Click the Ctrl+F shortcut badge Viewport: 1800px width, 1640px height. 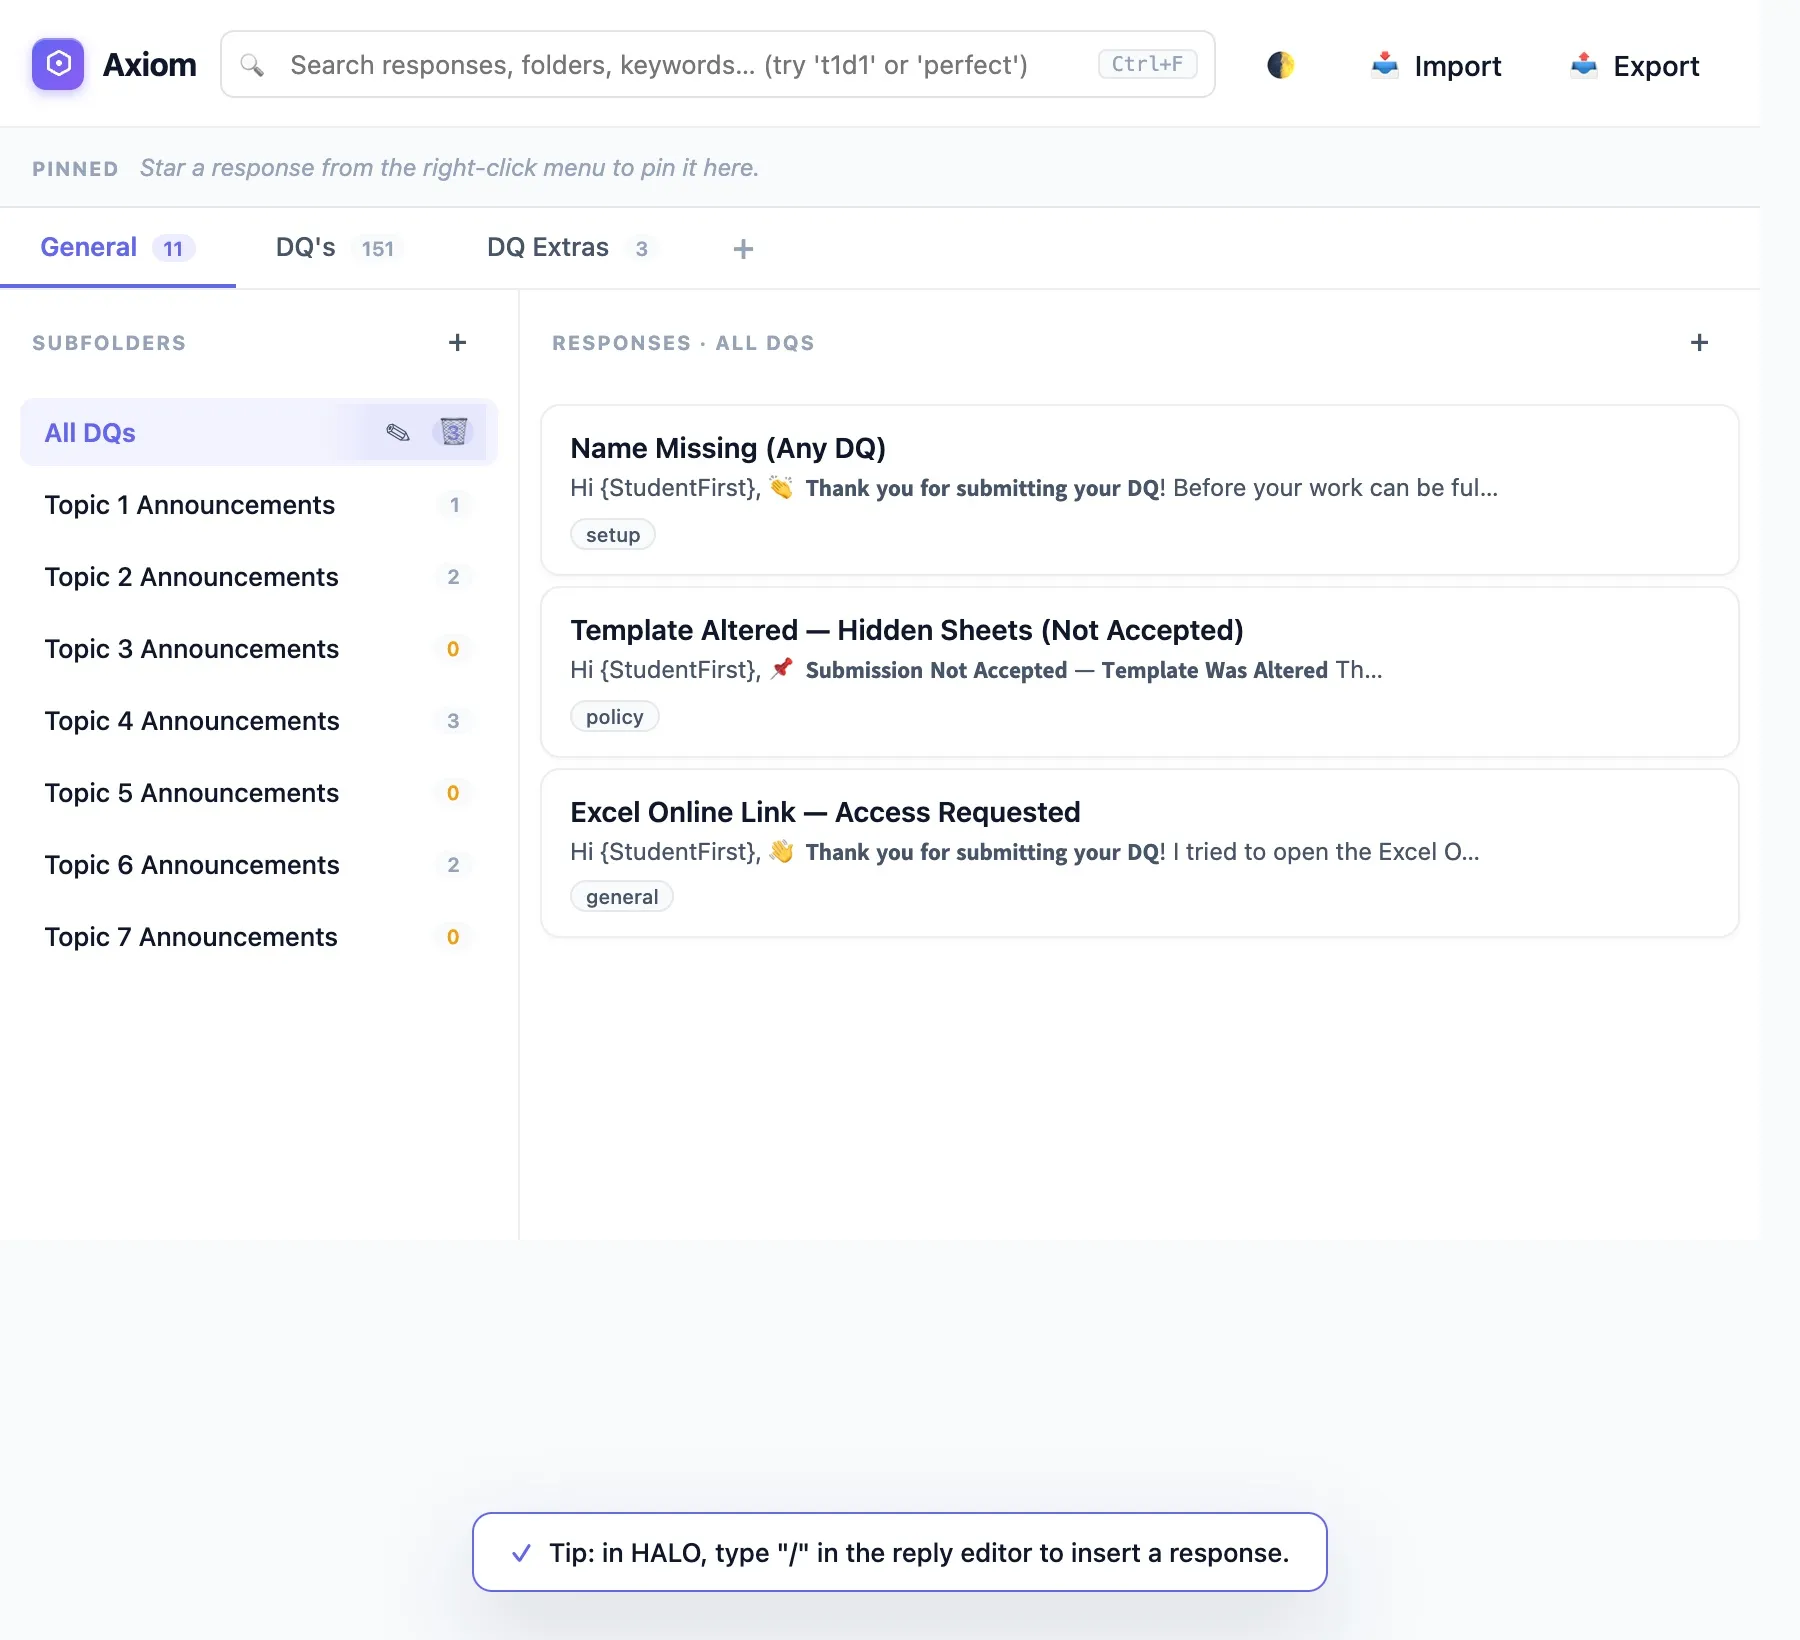point(1147,64)
